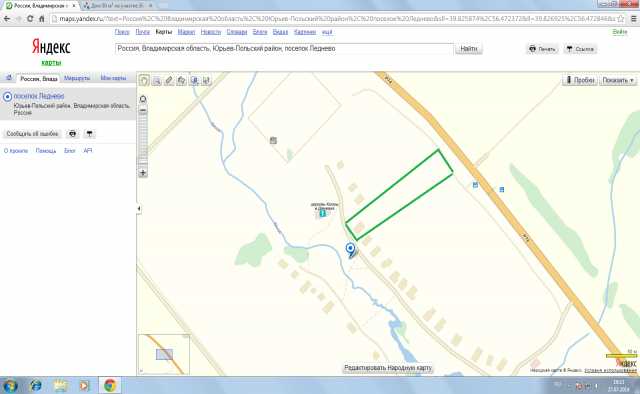The width and height of the screenshot is (640, 394).
Task: Select the ruler distance measuring tool
Action: click(x=169, y=80)
